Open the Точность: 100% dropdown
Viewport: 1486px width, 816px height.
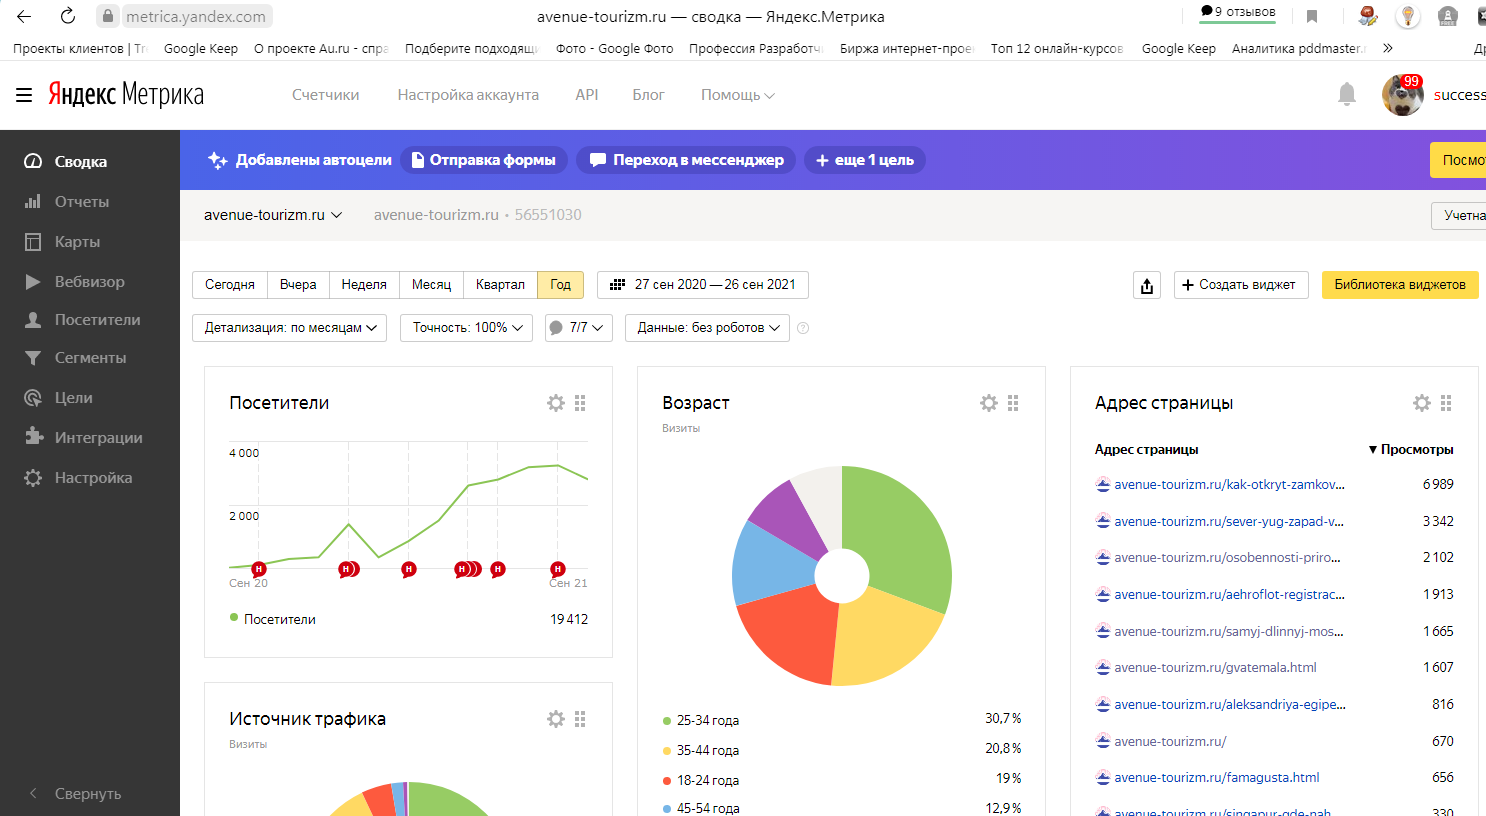click(x=467, y=328)
